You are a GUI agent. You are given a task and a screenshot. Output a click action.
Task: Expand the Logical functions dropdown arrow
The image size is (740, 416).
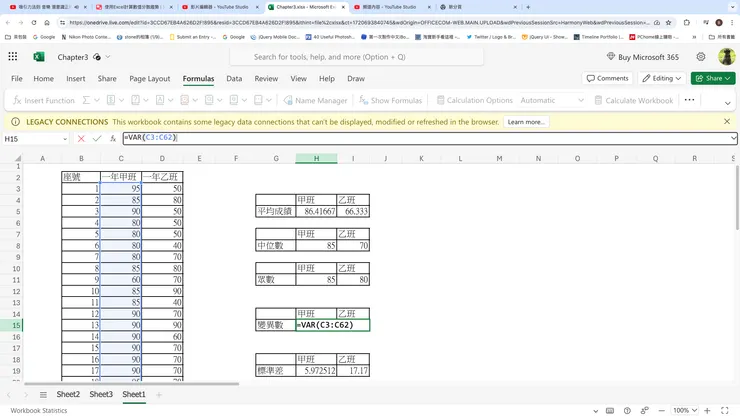point(146,100)
